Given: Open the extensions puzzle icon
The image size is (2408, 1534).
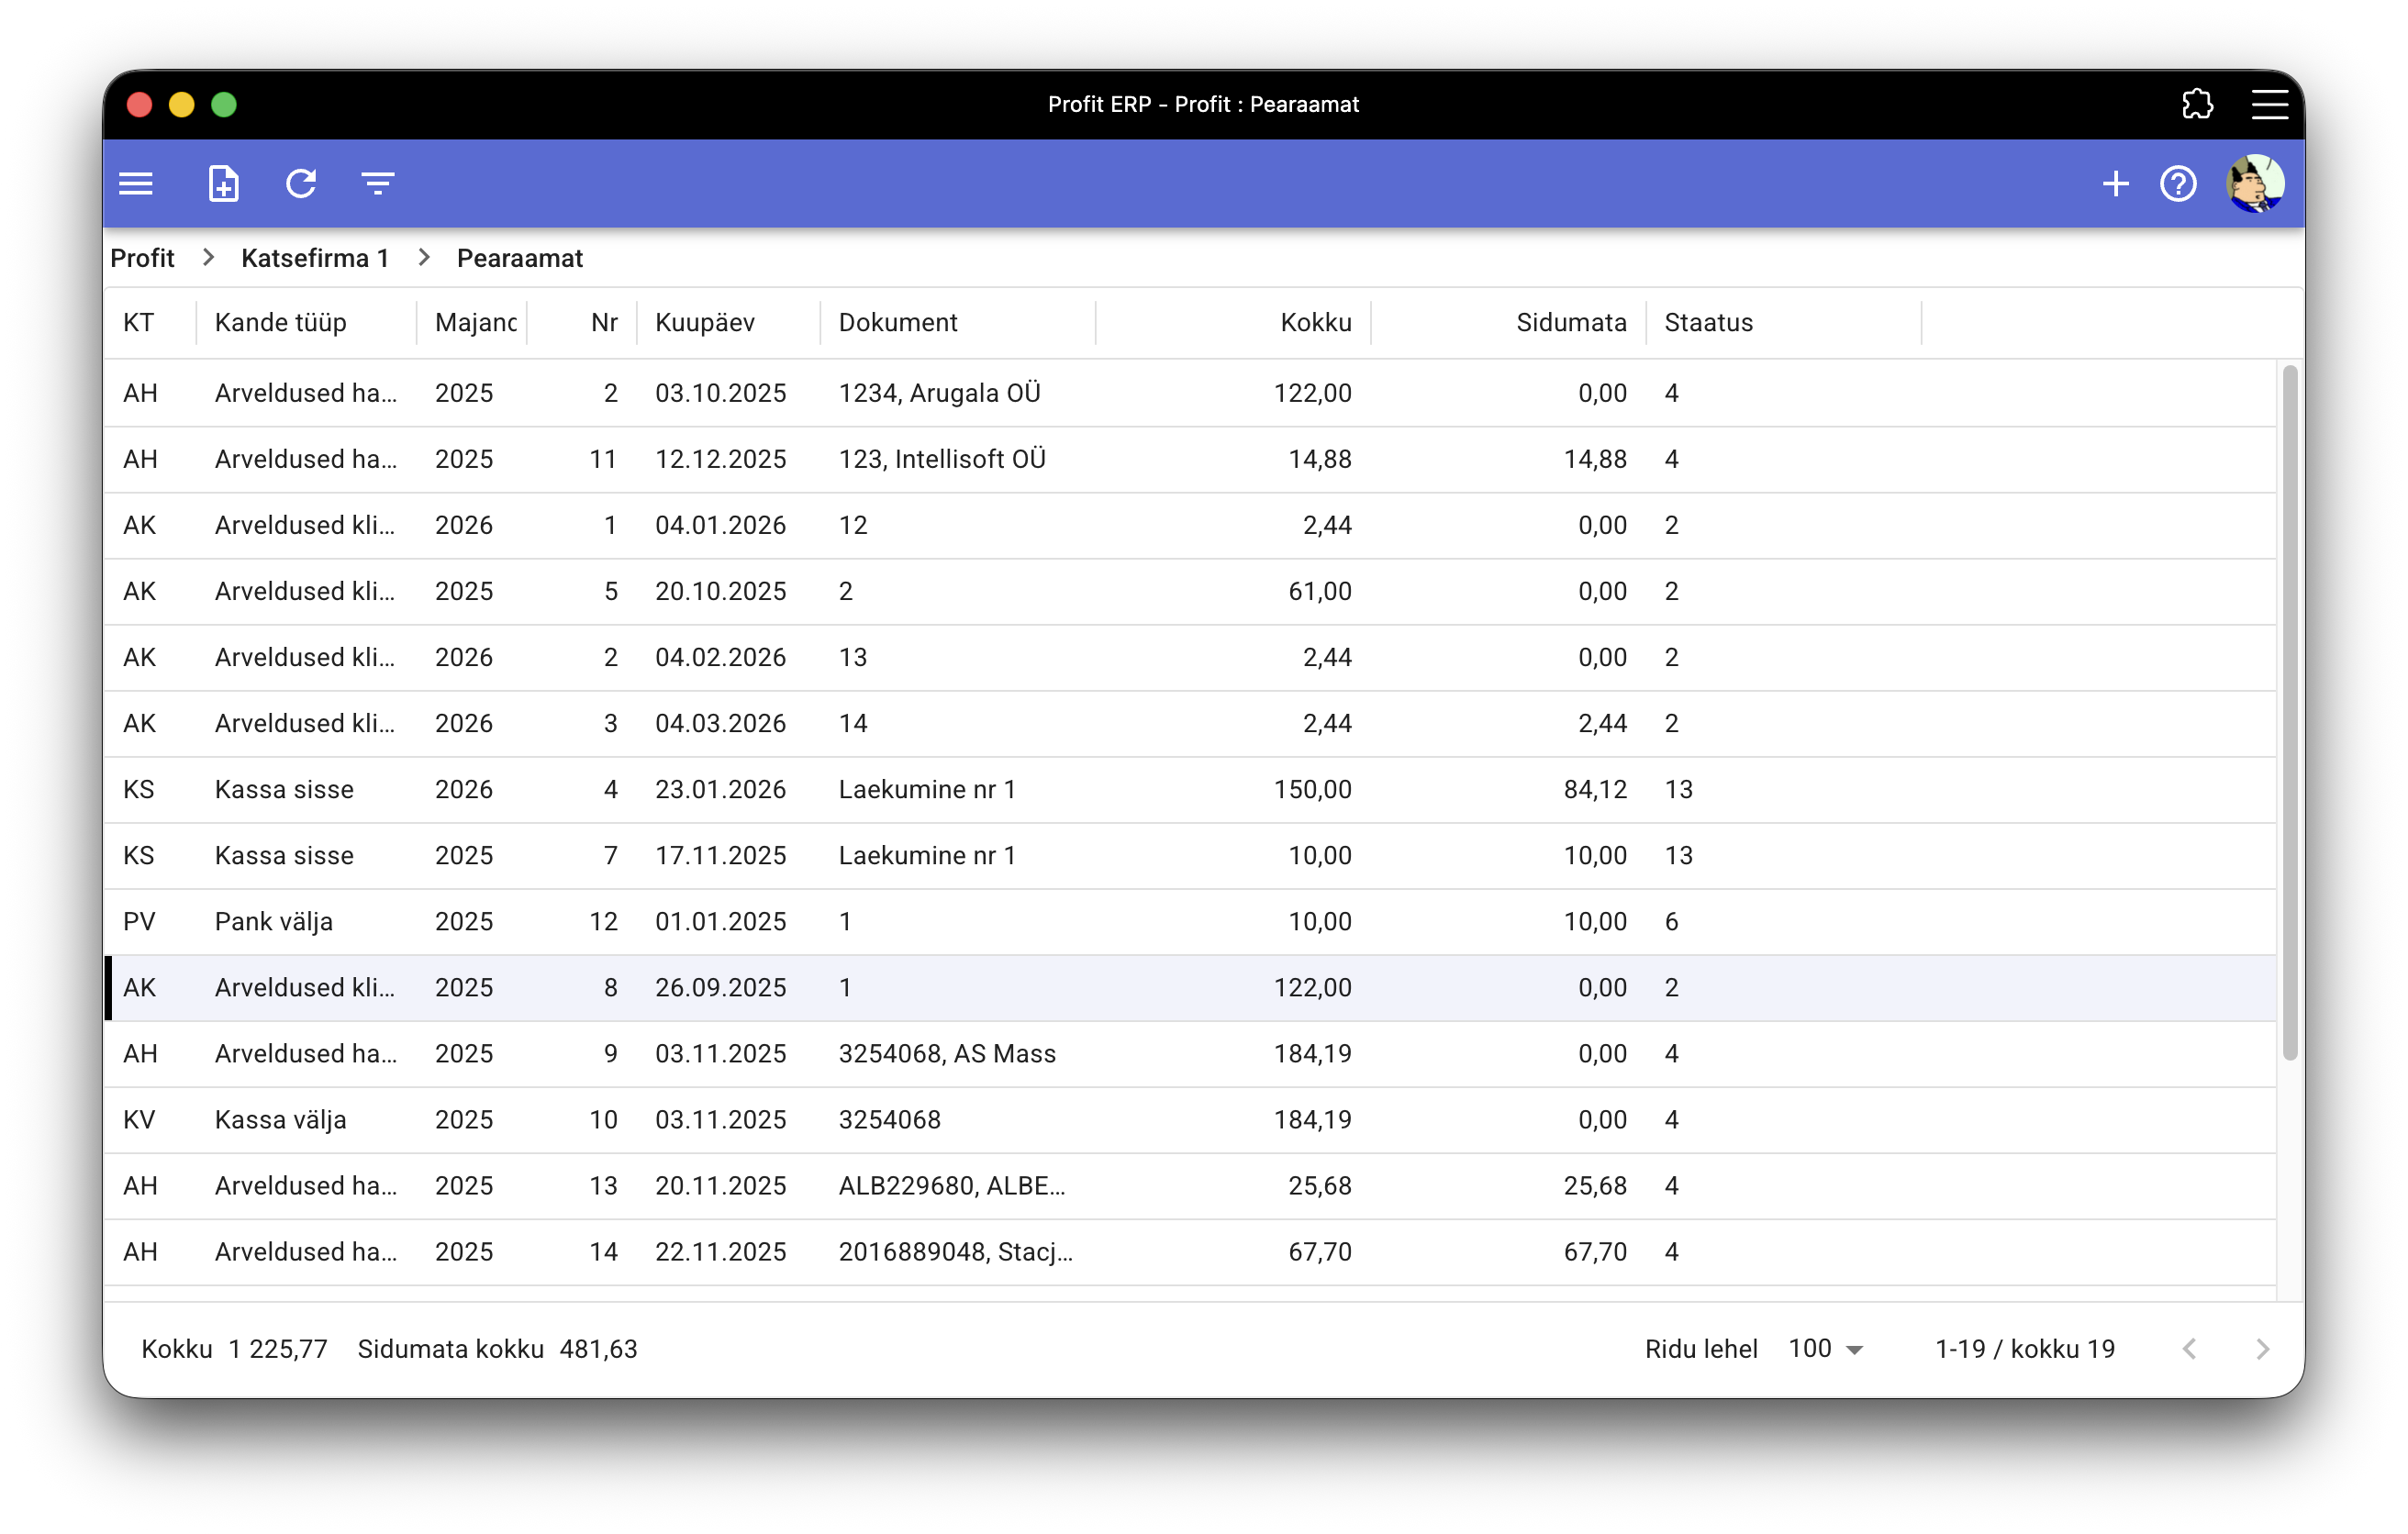Looking at the screenshot, I should (x=2197, y=104).
